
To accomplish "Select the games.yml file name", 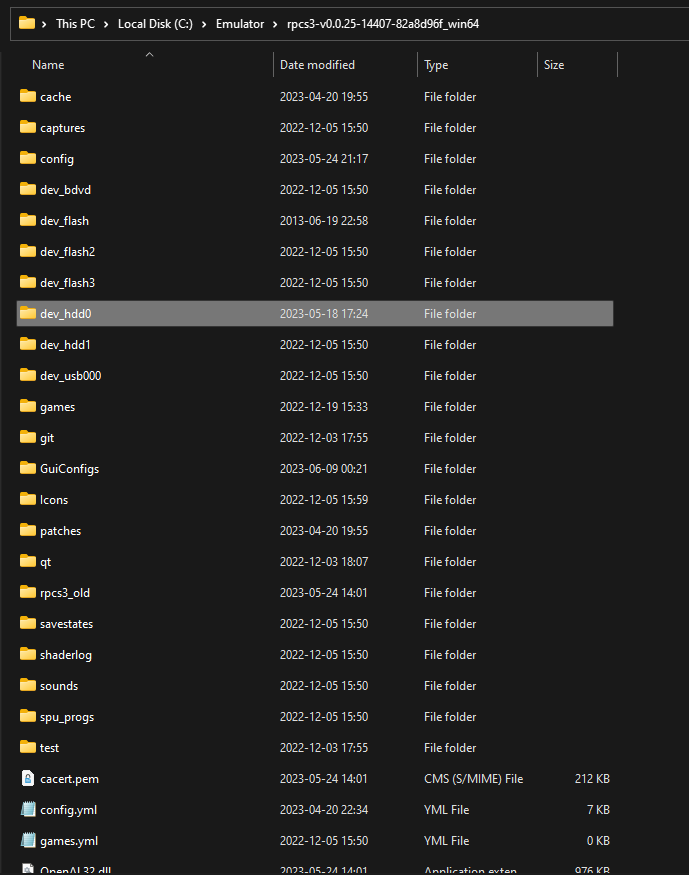I will tap(69, 841).
